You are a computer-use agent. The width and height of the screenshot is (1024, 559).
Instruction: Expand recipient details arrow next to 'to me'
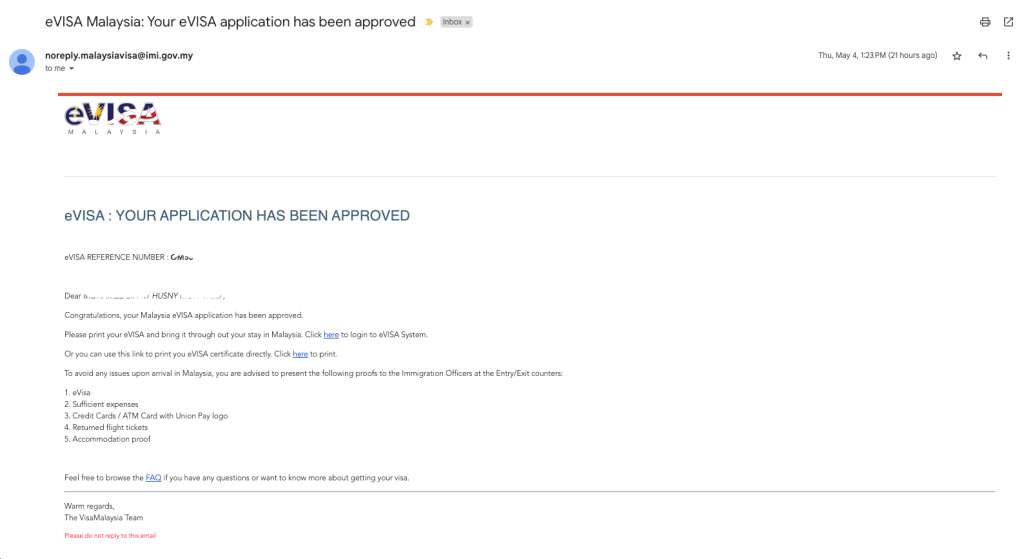(72, 69)
